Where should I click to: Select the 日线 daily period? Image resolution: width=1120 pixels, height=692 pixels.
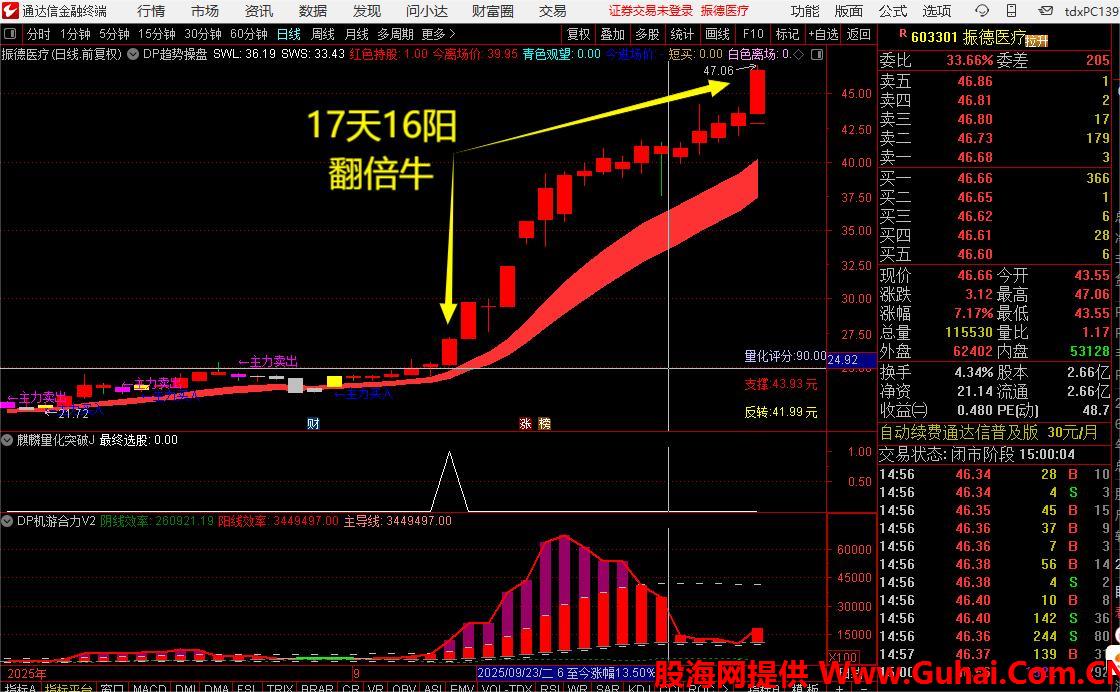(289, 34)
